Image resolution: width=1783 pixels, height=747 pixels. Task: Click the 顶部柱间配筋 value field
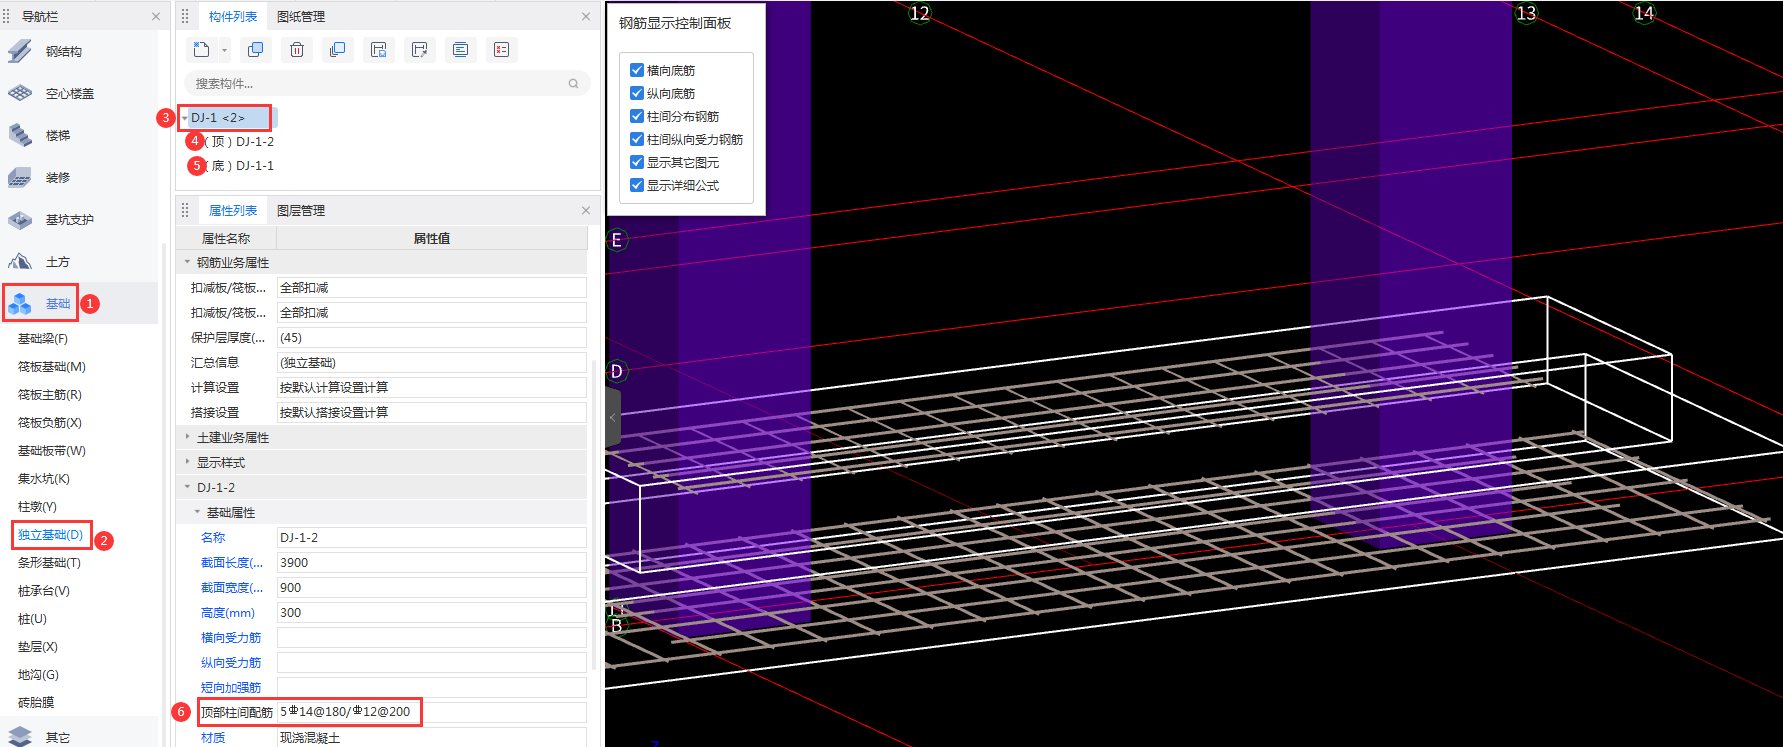click(431, 712)
